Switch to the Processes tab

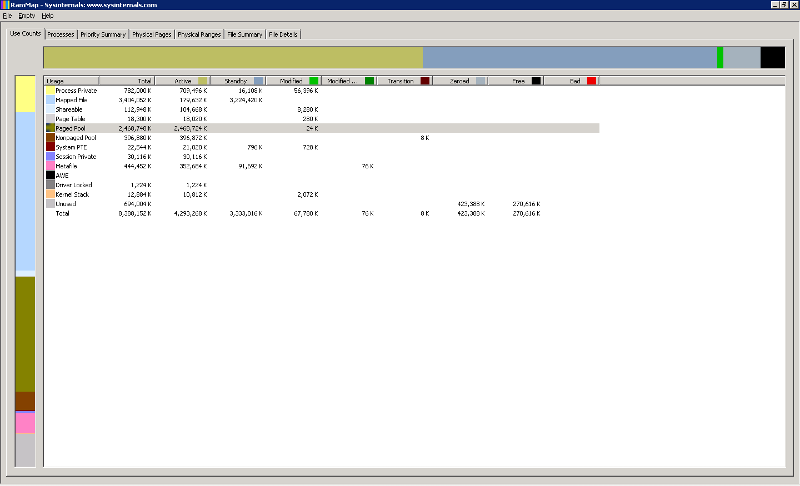[x=61, y=35]
